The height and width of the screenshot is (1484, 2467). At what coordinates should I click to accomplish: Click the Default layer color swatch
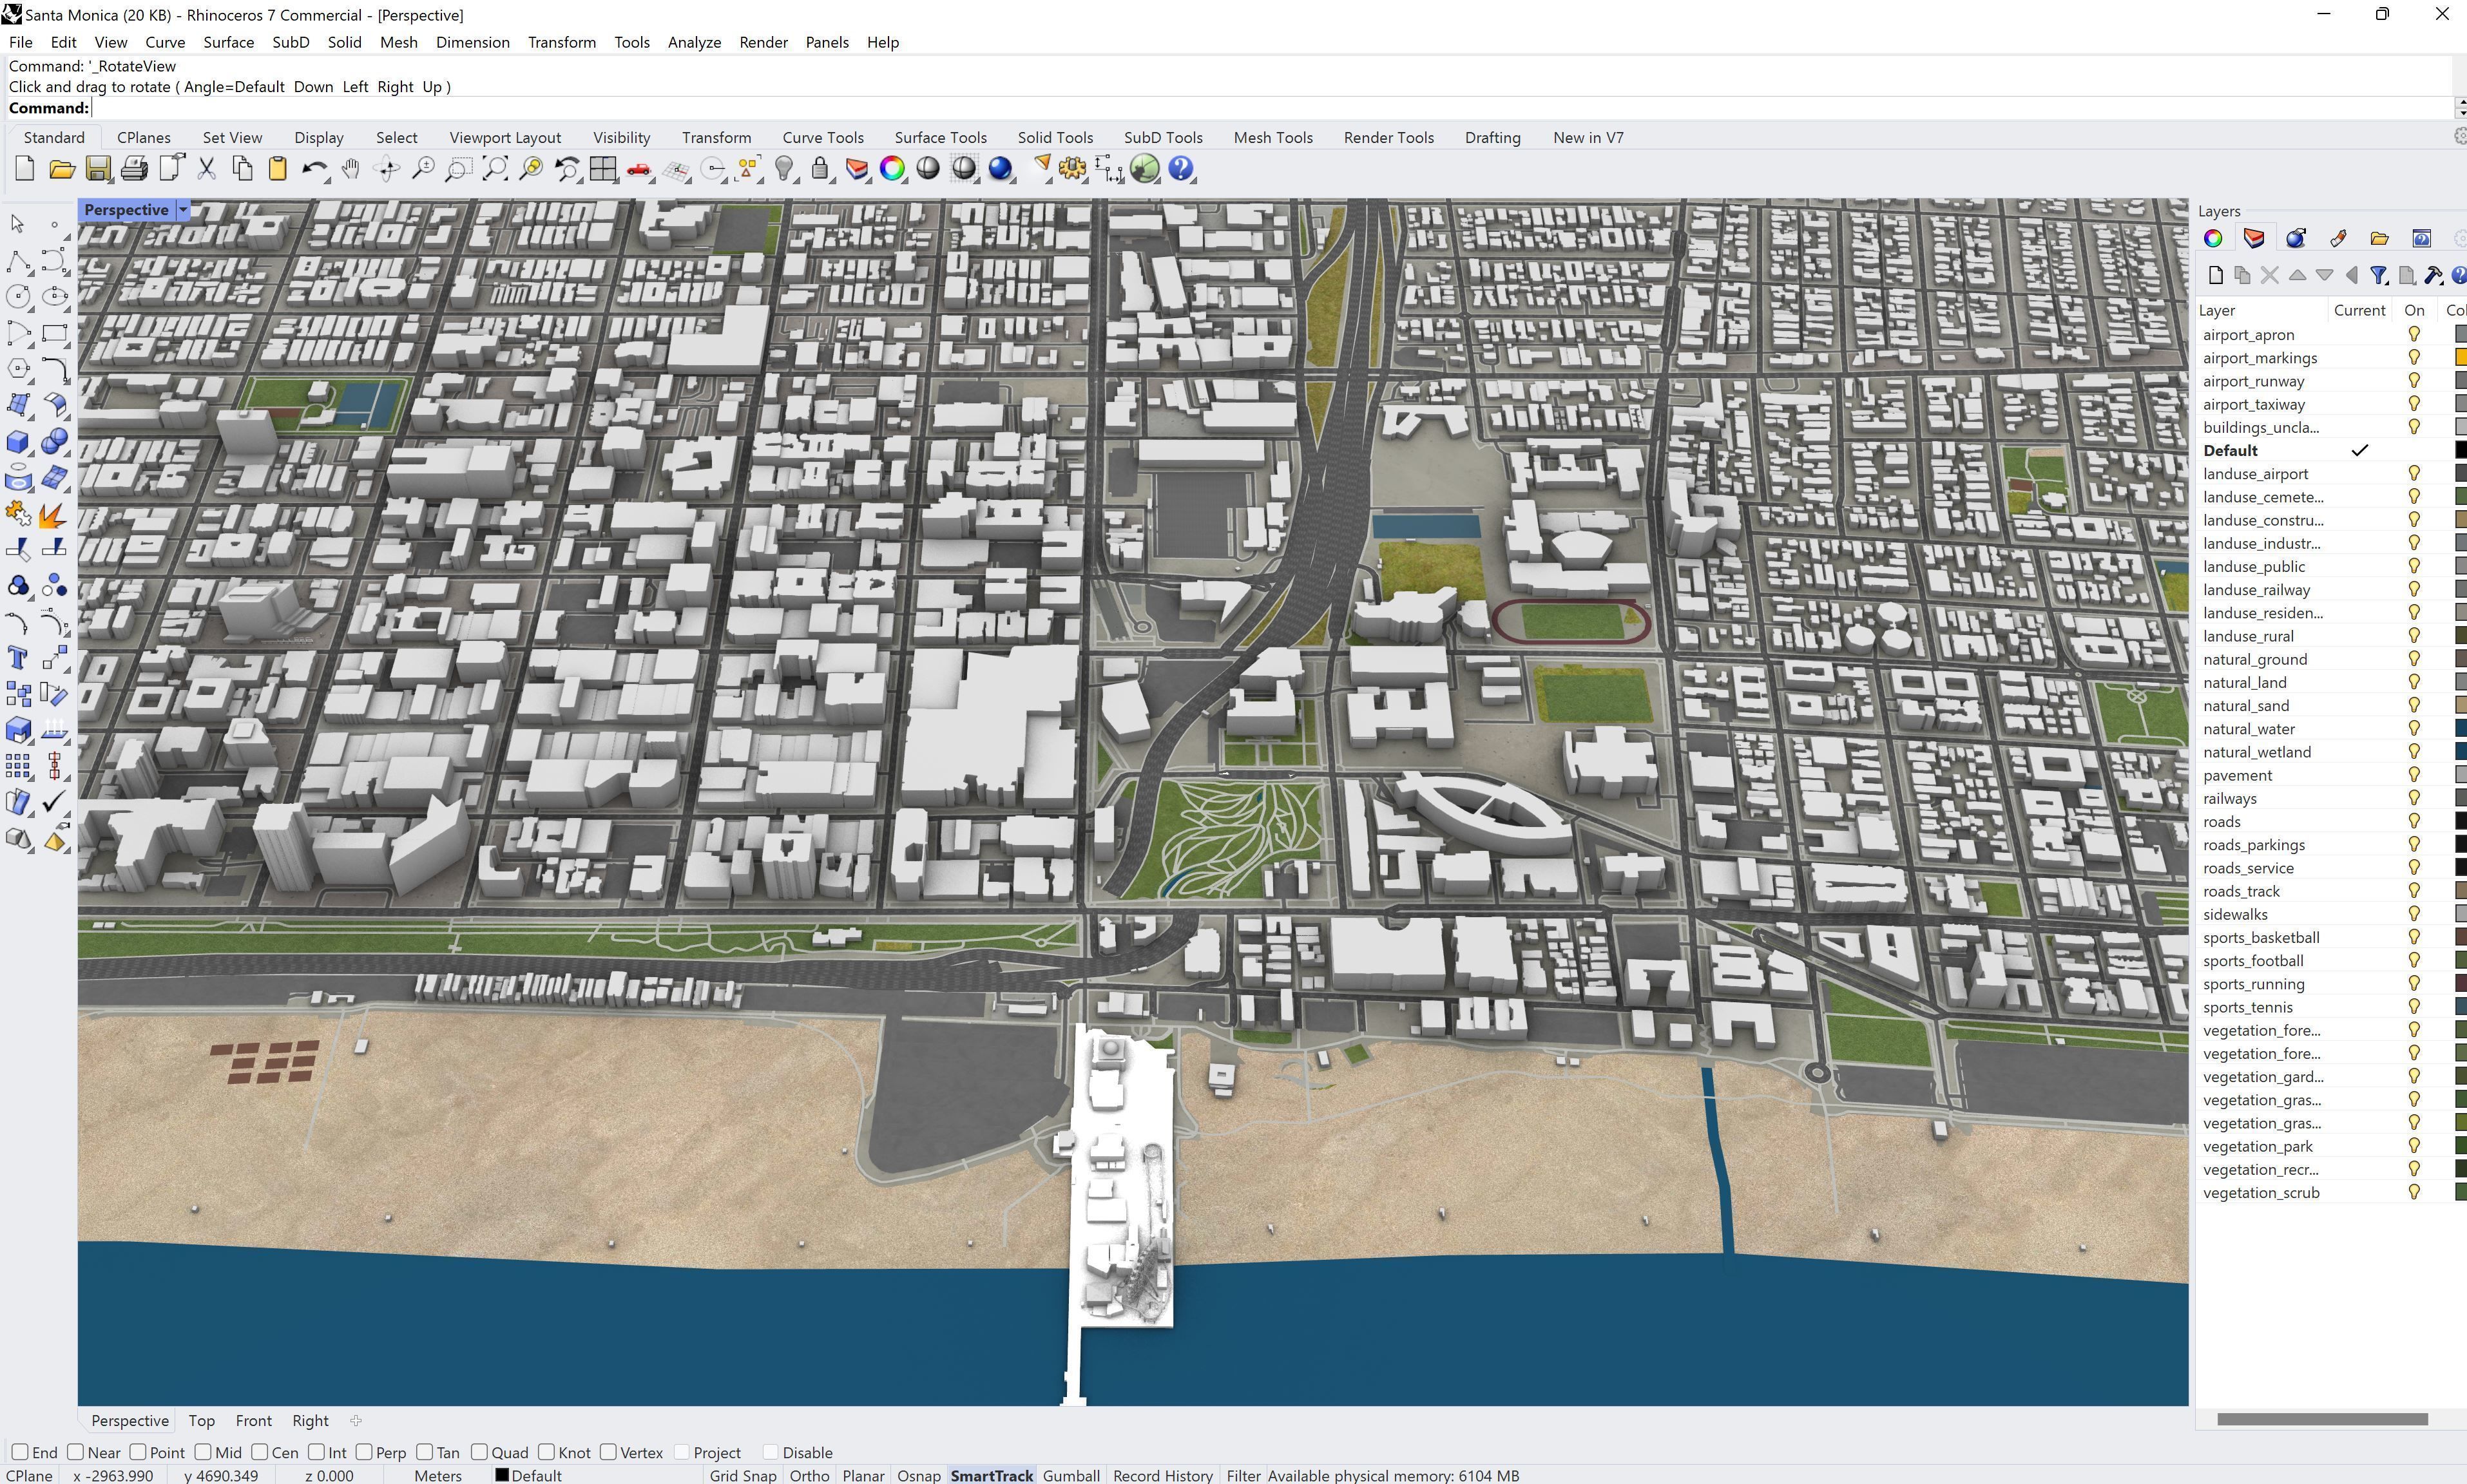2460,451
